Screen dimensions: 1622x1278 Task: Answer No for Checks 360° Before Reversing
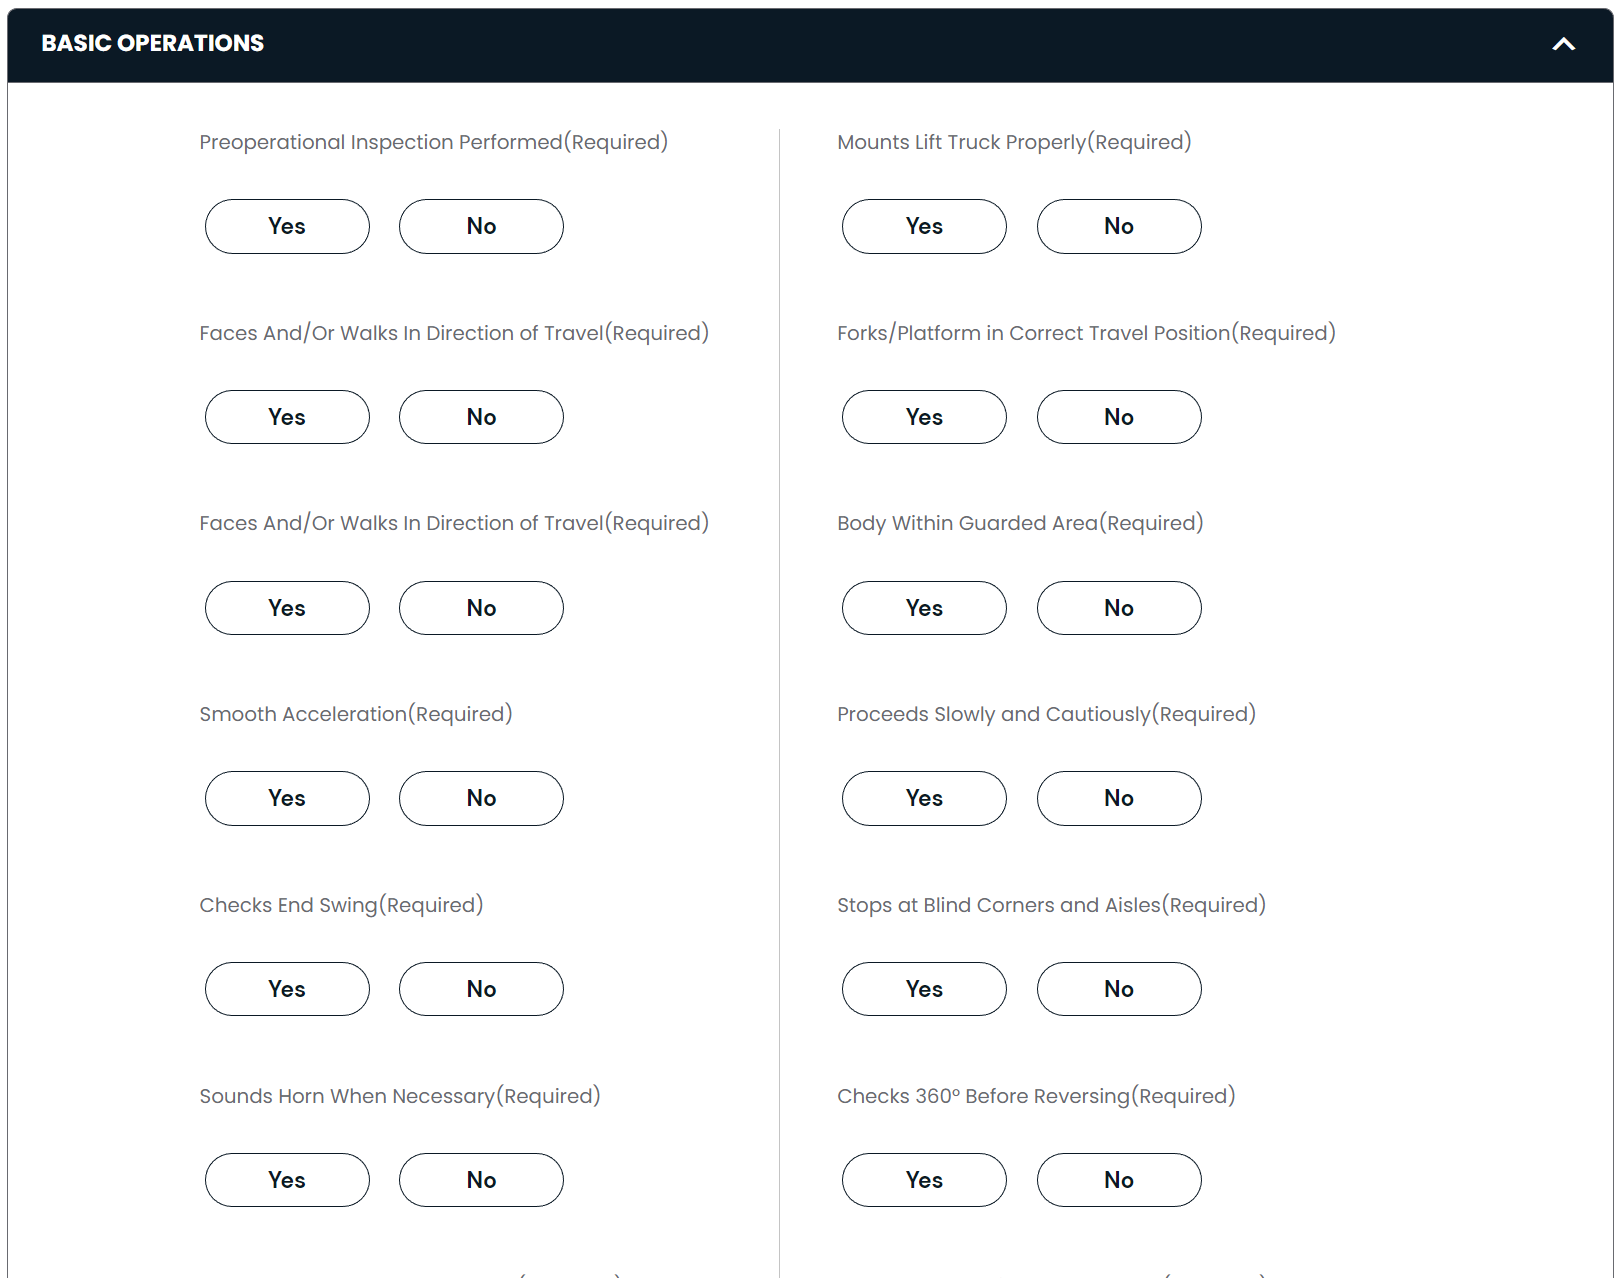[1118, 1180]
